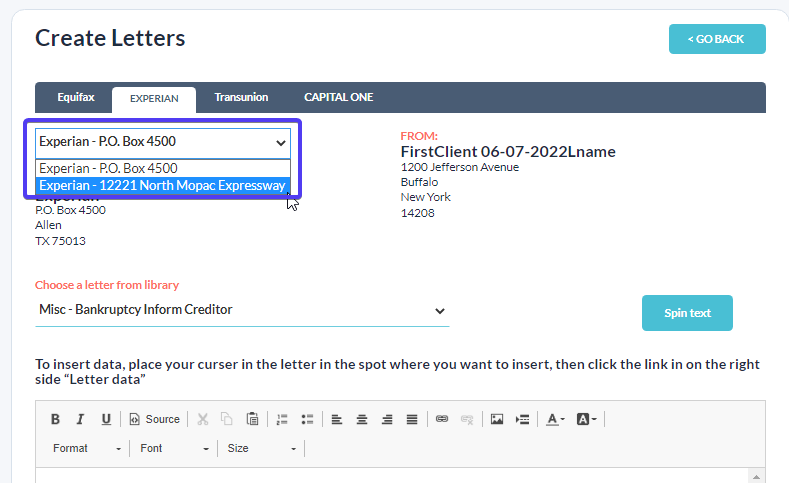Open the text color picker
The image size is (789, 483).
555,419
